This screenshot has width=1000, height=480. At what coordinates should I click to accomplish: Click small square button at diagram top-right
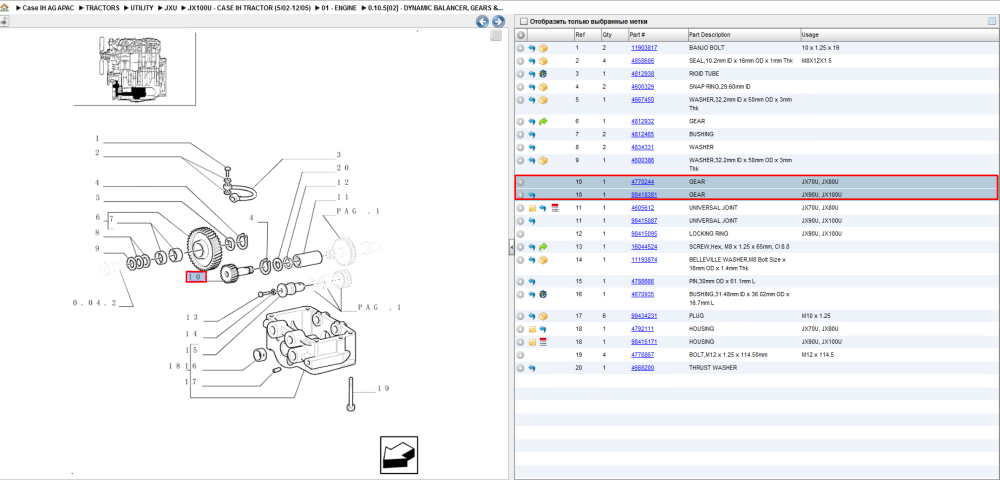click(496, 36)
